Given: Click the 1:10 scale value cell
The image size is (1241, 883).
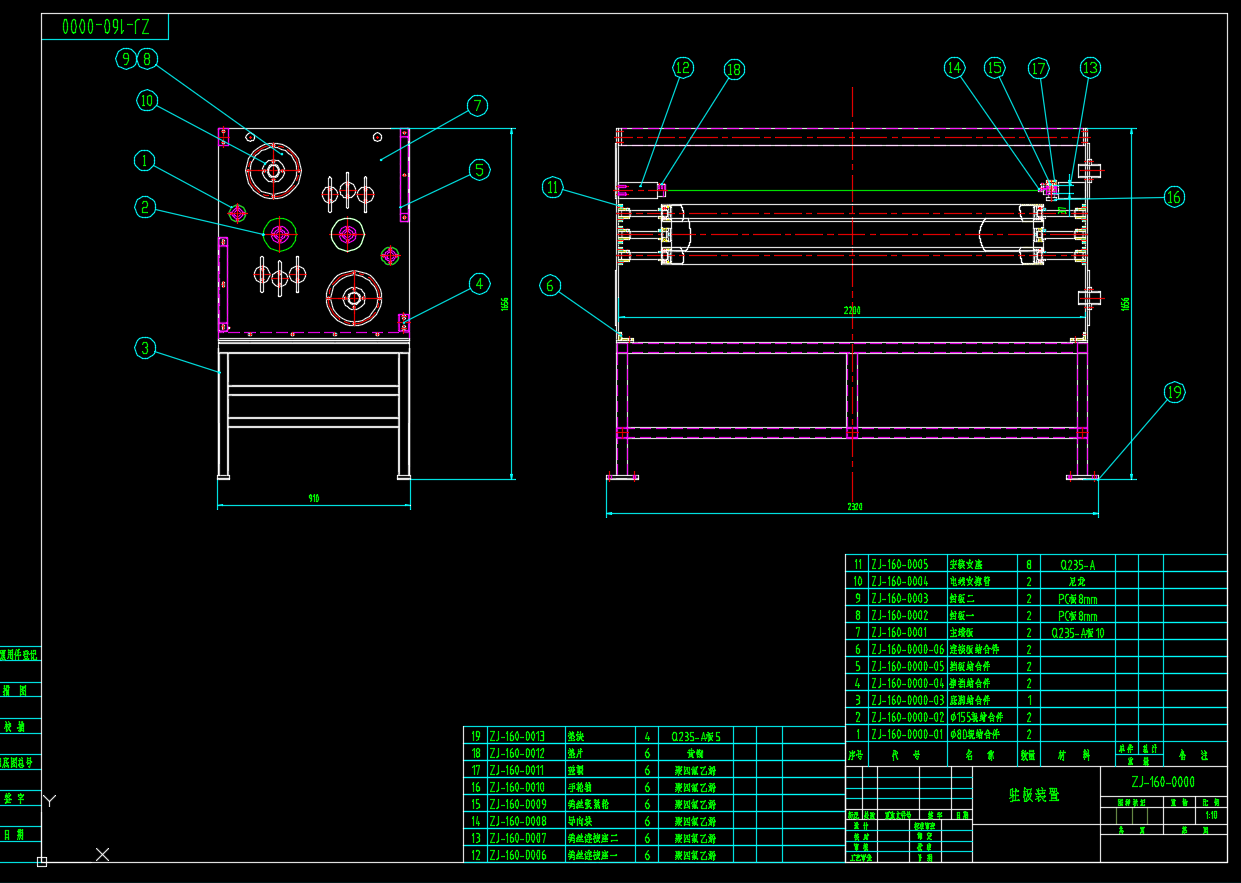Looking at the screenshot, I should [1211, 815].
